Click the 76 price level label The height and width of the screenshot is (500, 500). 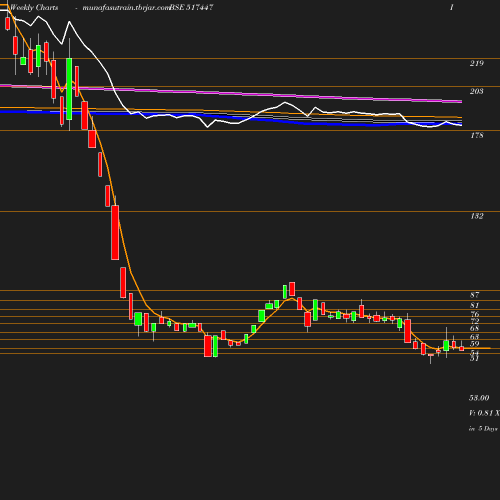[475, 314]
